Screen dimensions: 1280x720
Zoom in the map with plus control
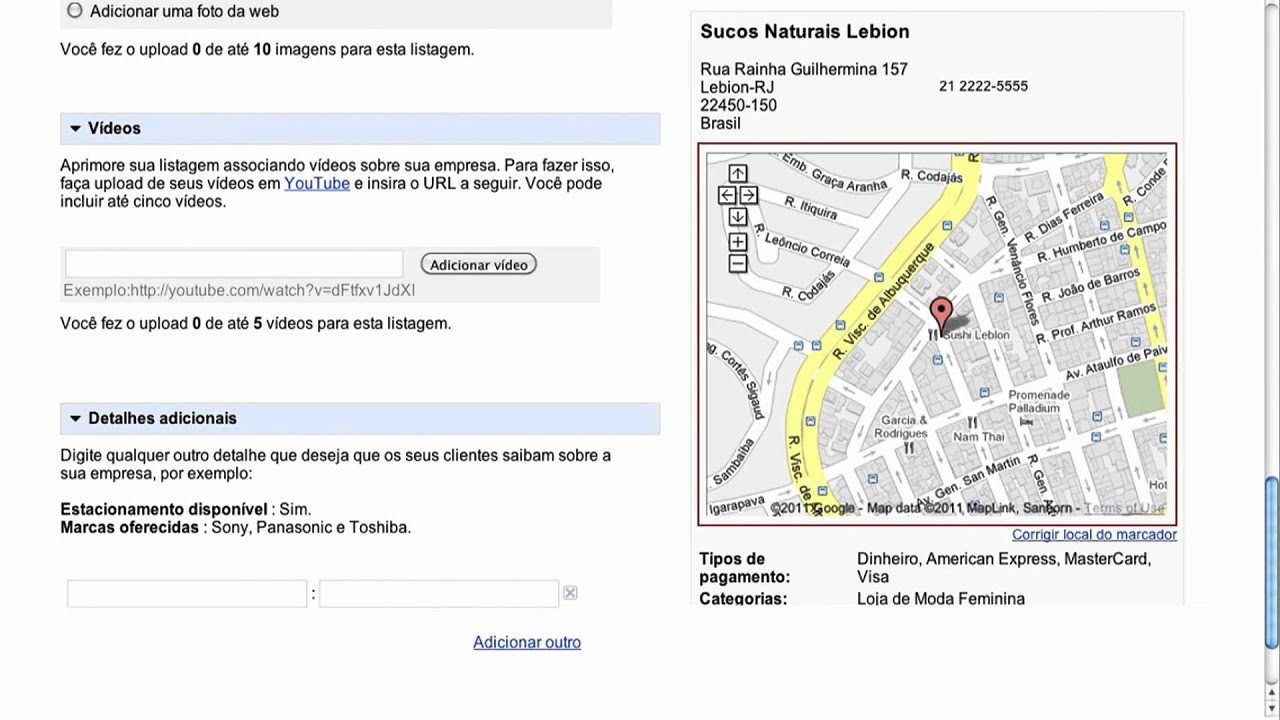click(x=737, y=242)
